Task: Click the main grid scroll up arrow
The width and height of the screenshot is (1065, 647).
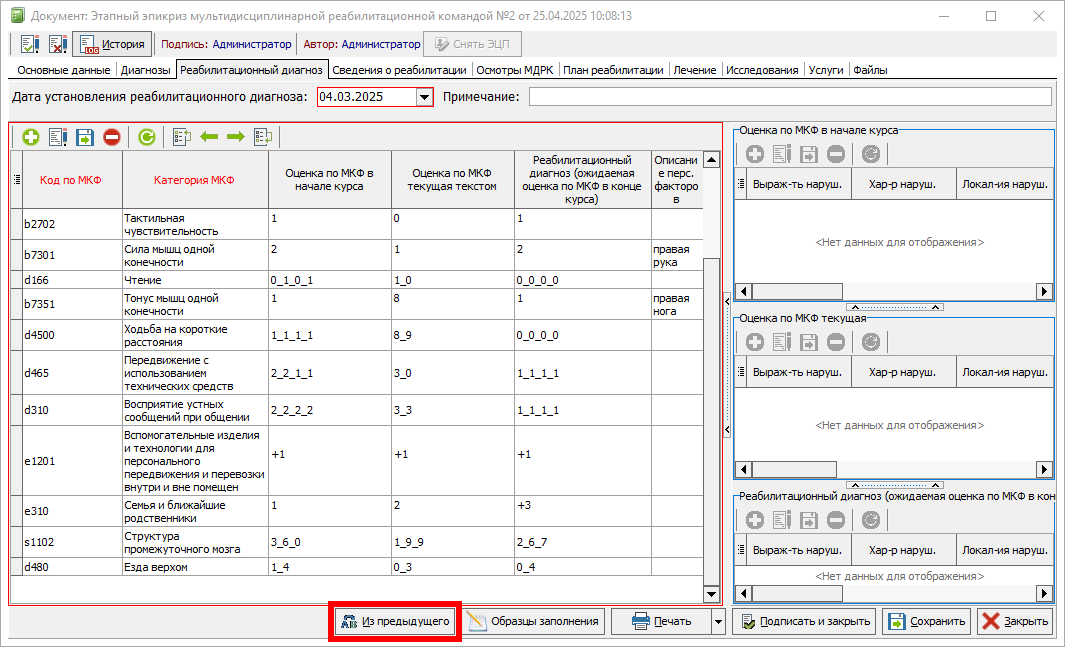Action: pyautogui.click(x=711, y=160)
